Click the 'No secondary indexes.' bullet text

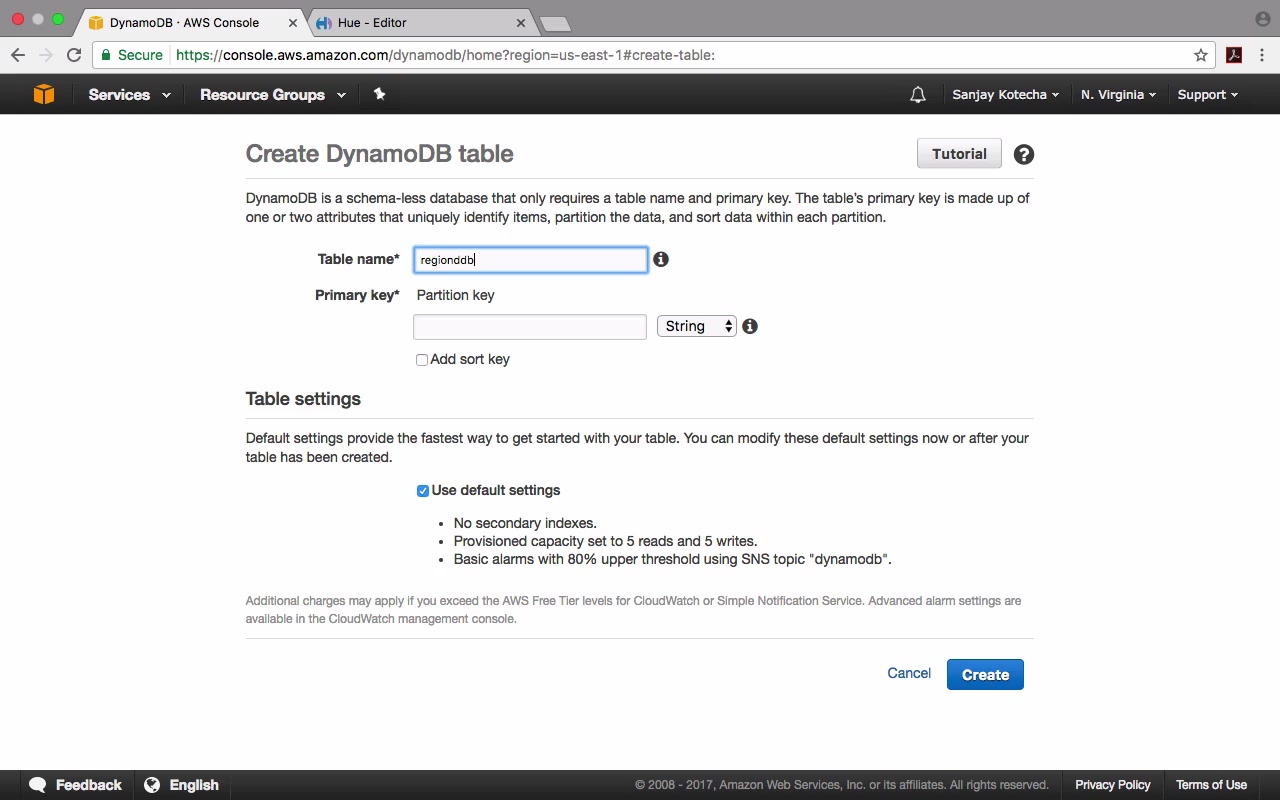coord(525,523)
